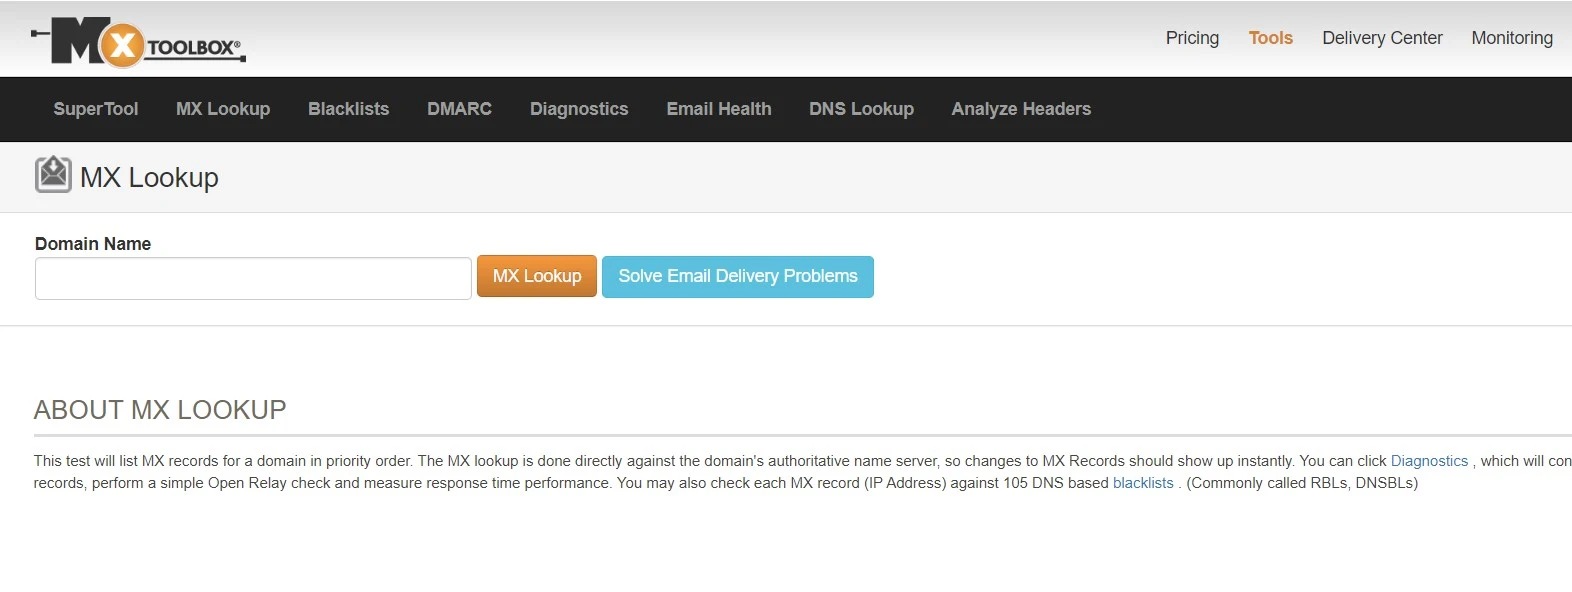Screen dimensions: 1572x592
Task: Switch to the SuperTool tab
Action: pos(96,109)
